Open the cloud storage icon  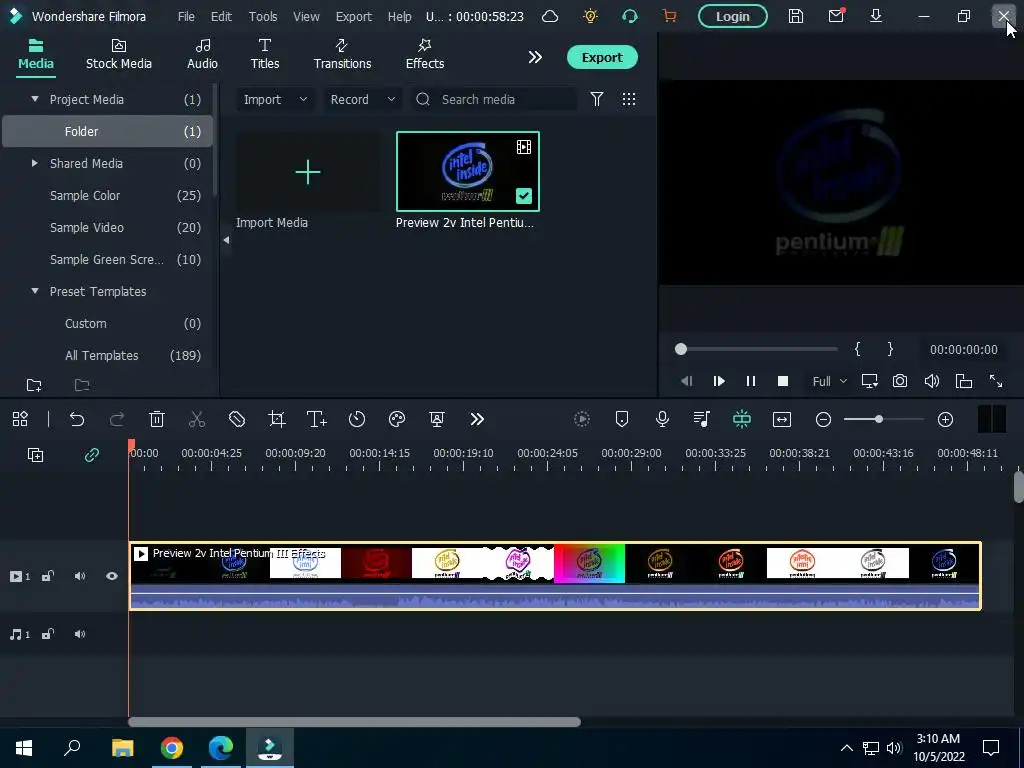550,16
